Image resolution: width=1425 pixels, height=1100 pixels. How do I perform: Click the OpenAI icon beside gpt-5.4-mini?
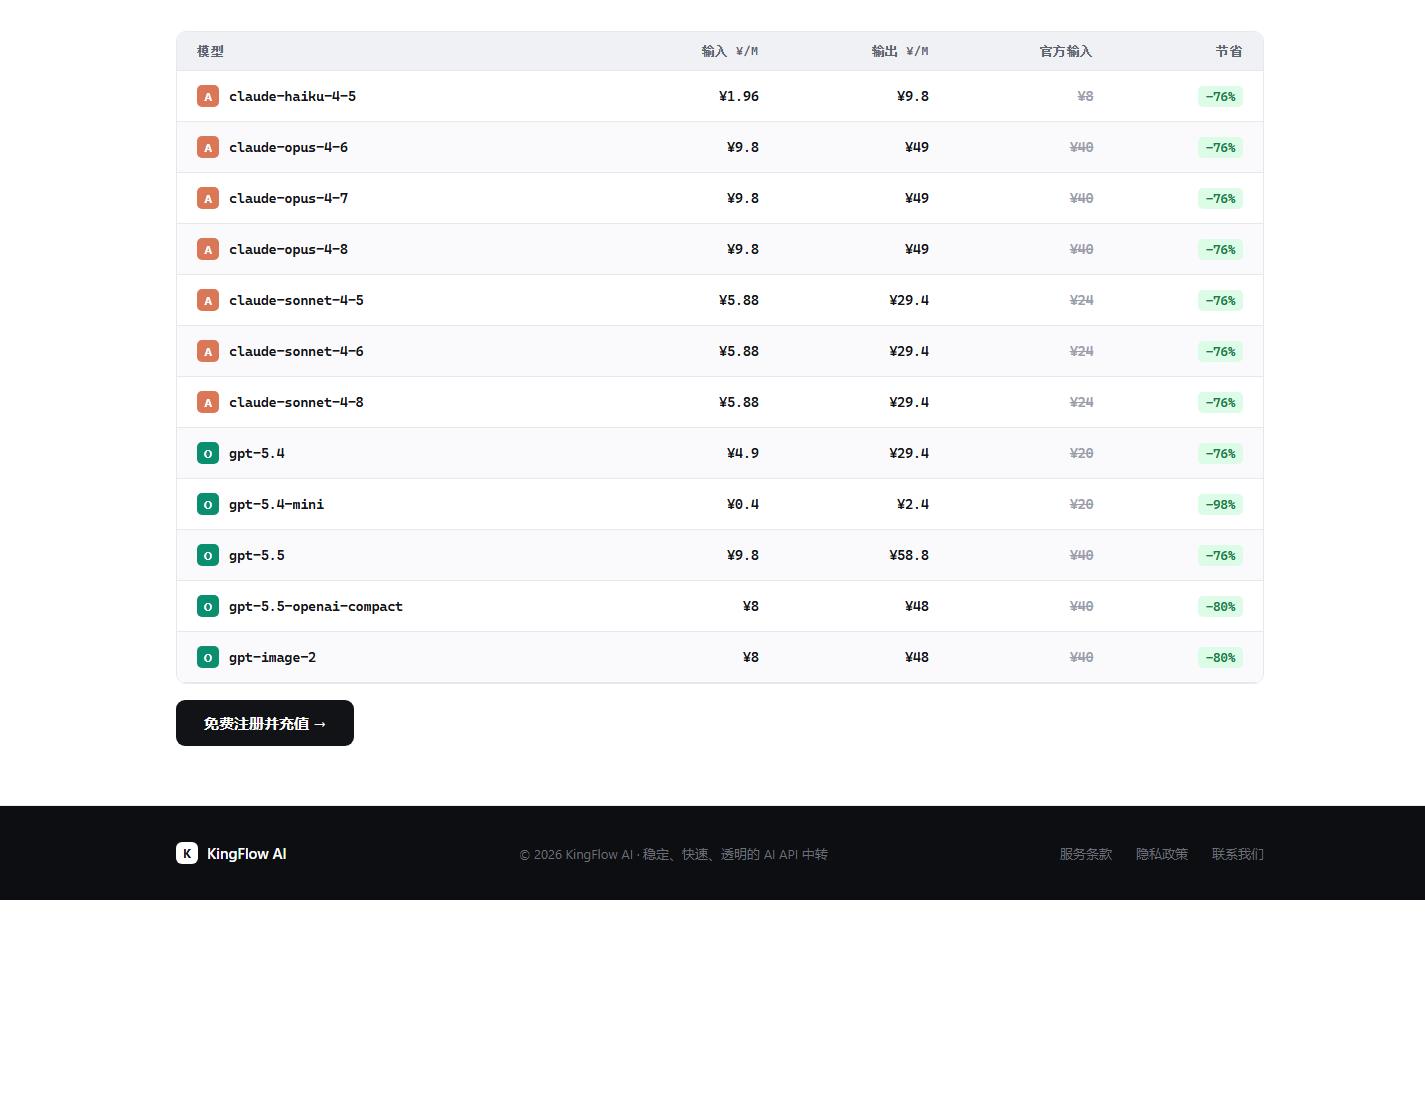(x=208, y=504)
